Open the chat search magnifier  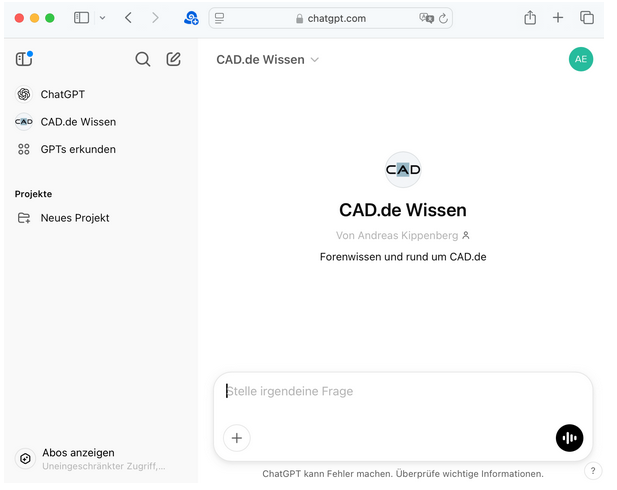pos(142,59)
